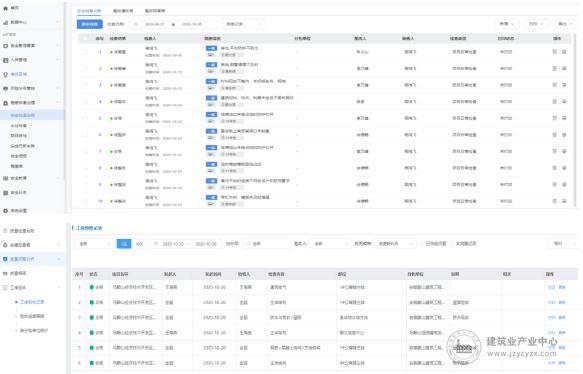Viewport: 583px width, 374px height.
Task: Check the checkbox for upper table row 6
Action: pos(86,135)
